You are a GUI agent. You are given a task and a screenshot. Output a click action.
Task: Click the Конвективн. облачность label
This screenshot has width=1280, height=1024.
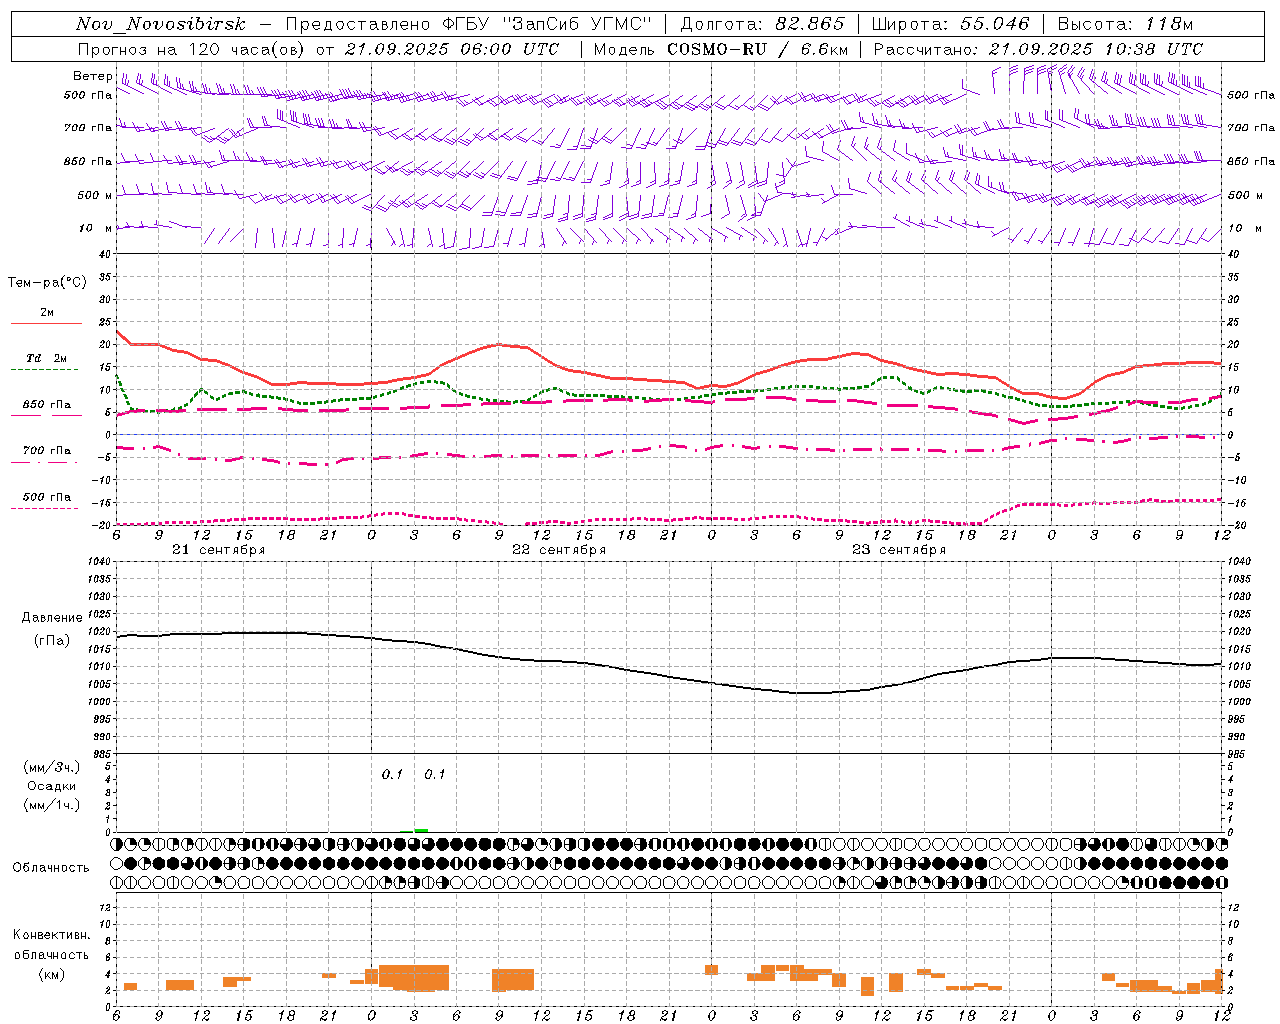pos(51,945)
